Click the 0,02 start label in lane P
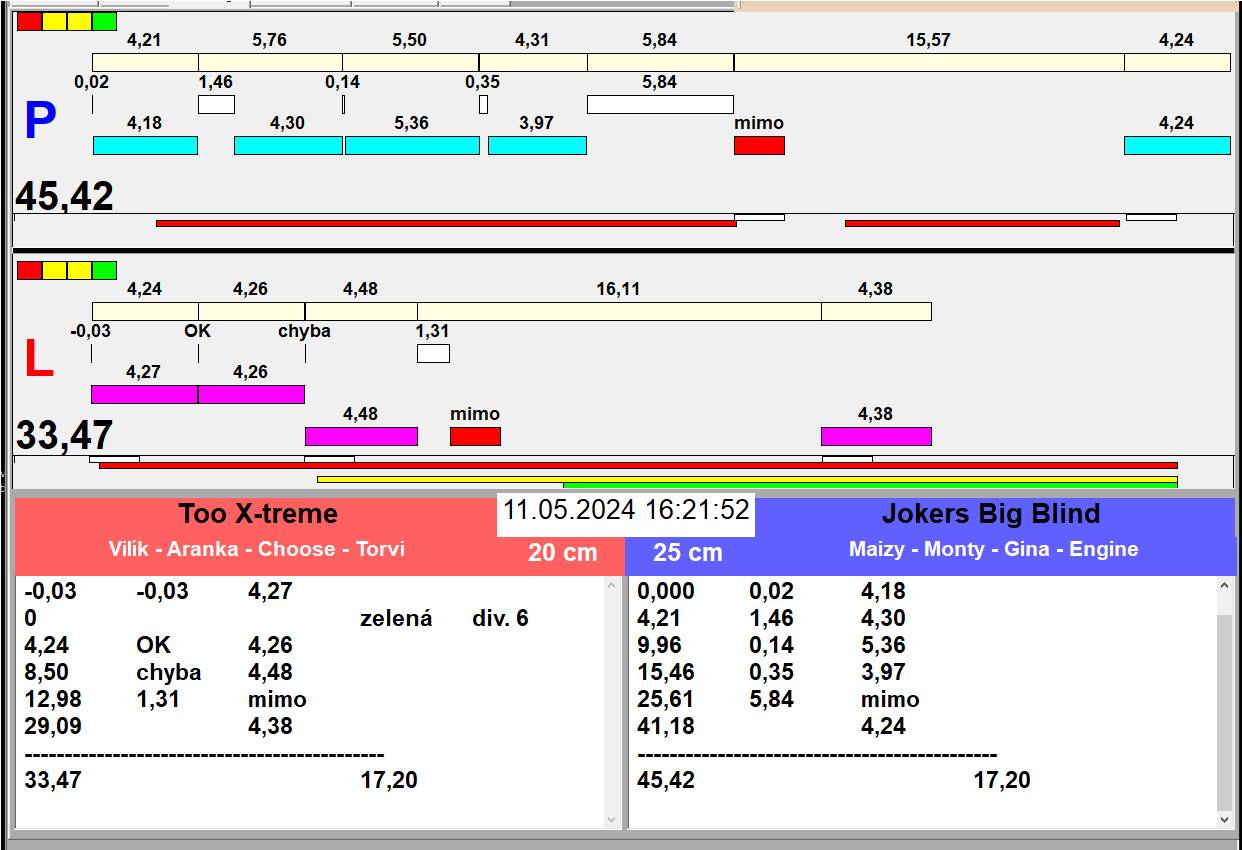1242x850 pixels. tap(92, 82)
